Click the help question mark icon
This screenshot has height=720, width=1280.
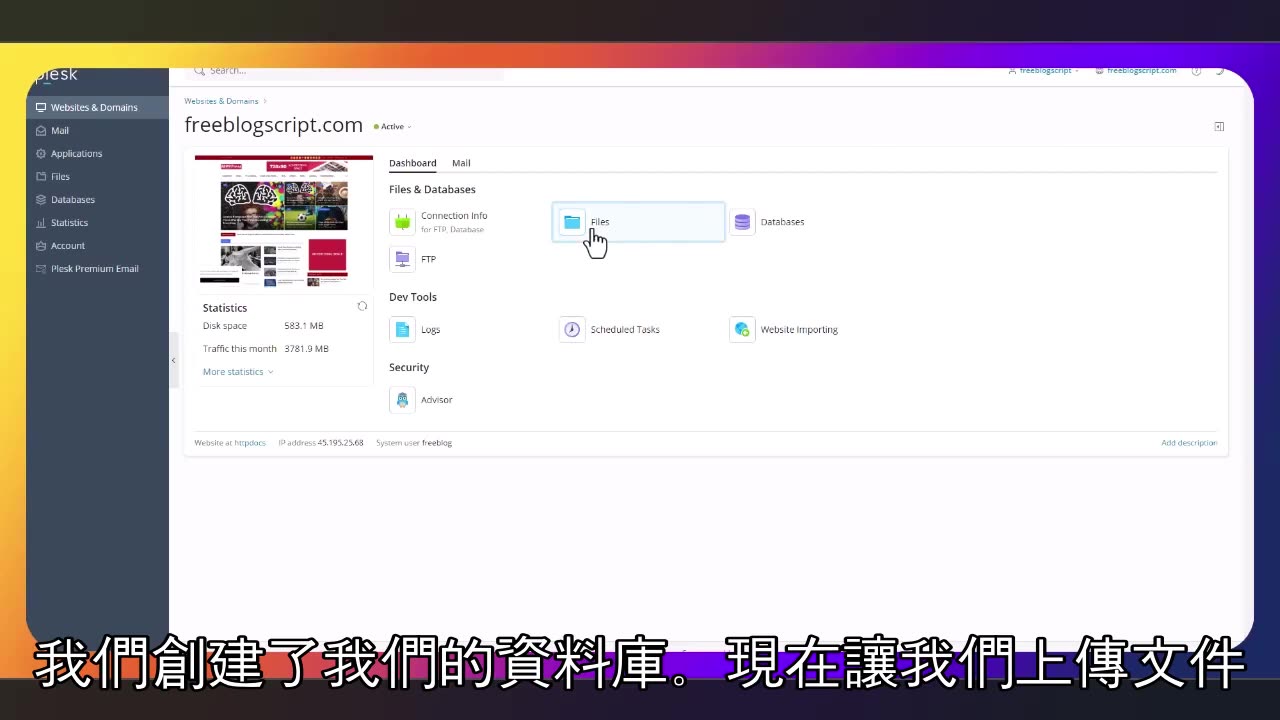(x=1196, y=71)
